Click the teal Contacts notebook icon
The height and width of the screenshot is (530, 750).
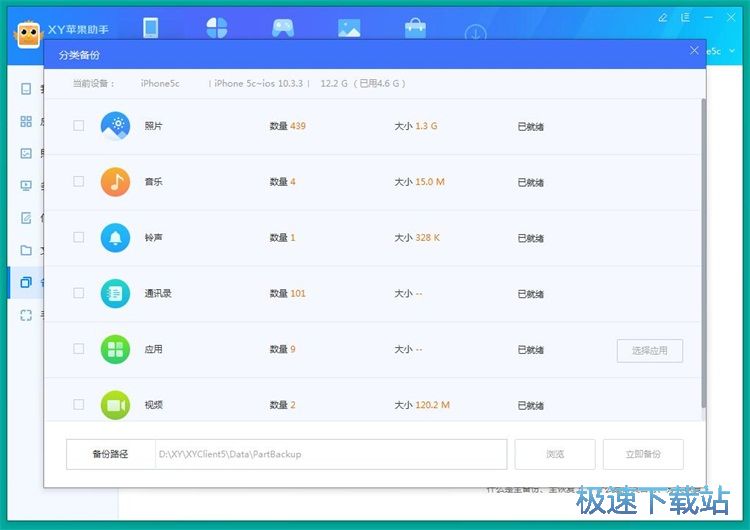coord(116,293)
